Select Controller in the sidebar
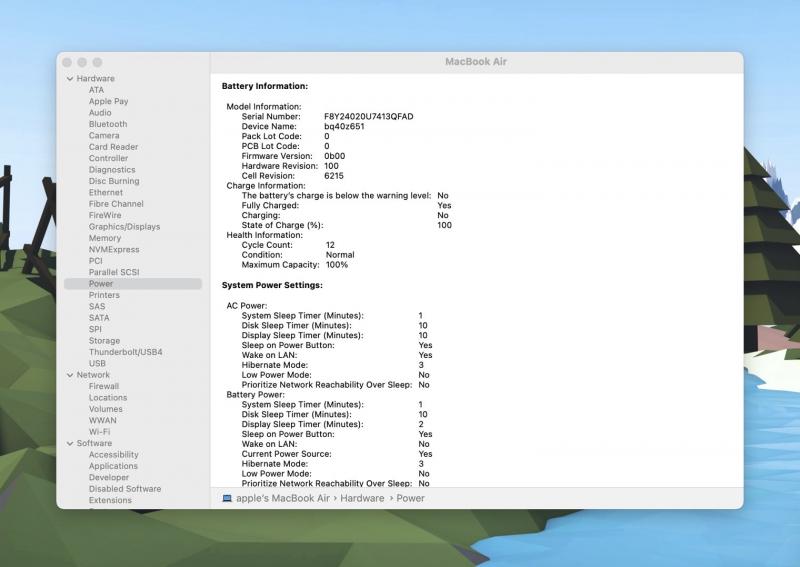 pos(108,158)
